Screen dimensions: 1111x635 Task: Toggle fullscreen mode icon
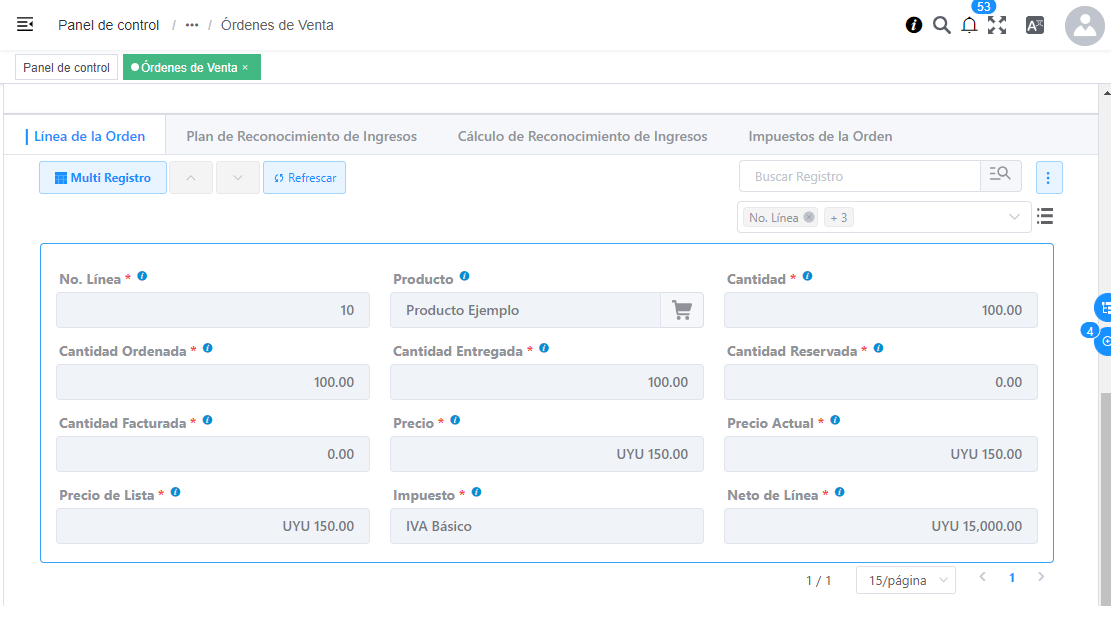(x=997, y=26)
